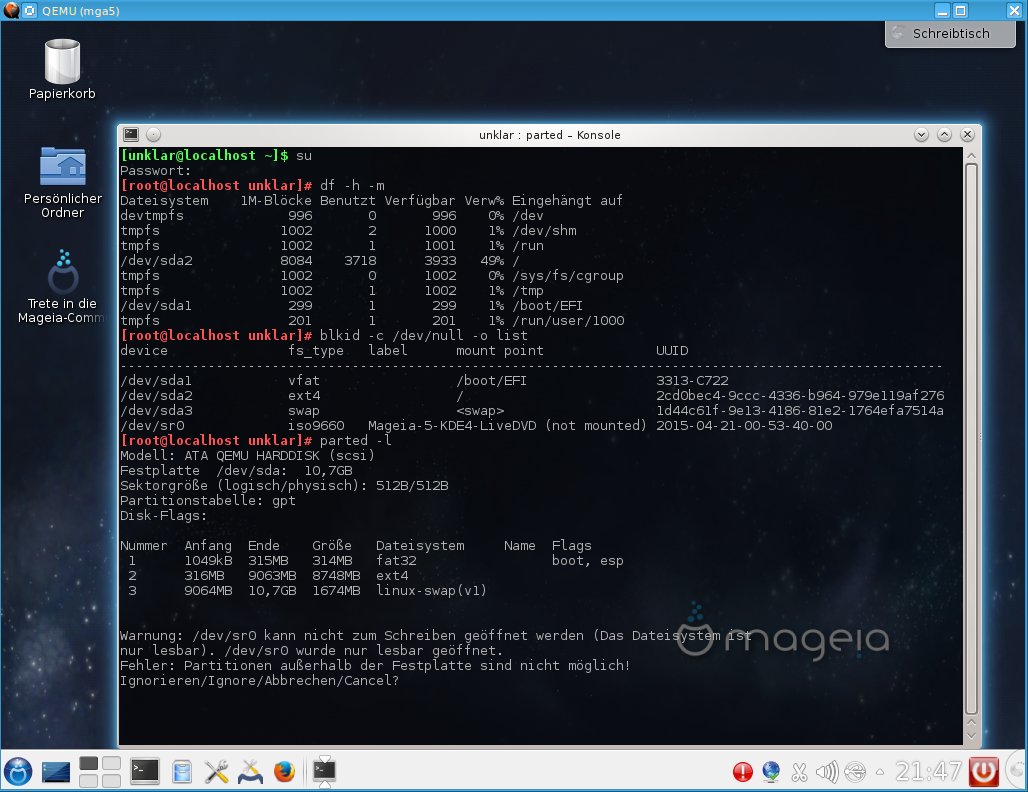Open Klipper clipboard scissors tray icon

799,772
